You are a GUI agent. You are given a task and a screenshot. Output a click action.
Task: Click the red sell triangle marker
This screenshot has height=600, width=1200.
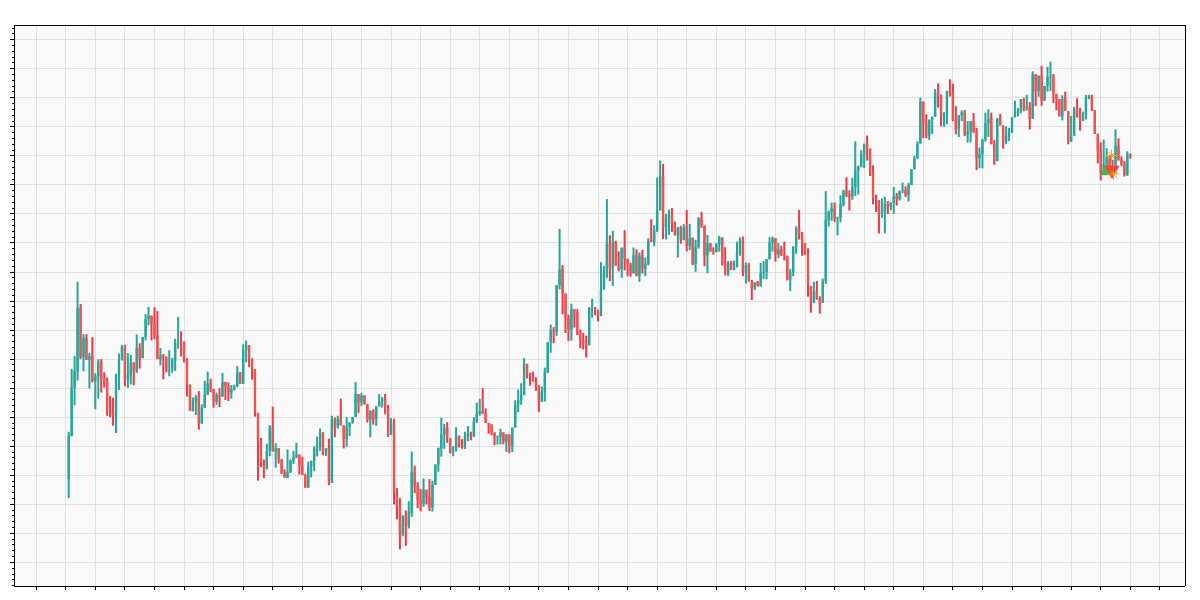[1112, 168]
